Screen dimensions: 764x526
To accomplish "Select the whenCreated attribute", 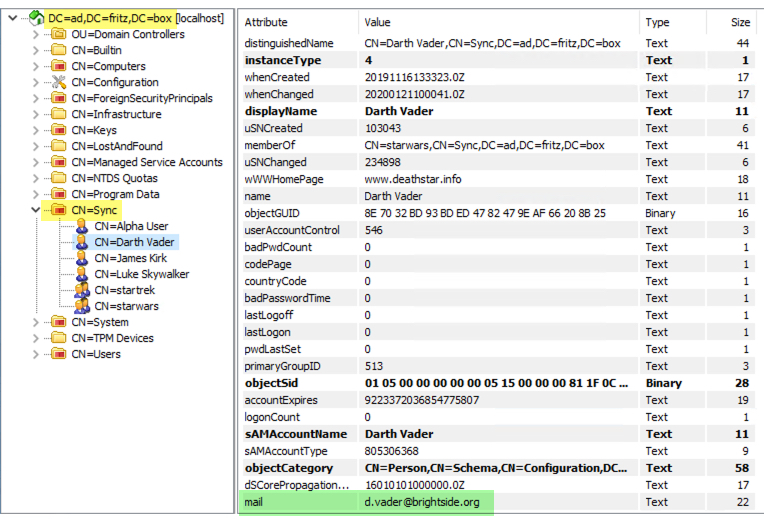I will 277,77.
